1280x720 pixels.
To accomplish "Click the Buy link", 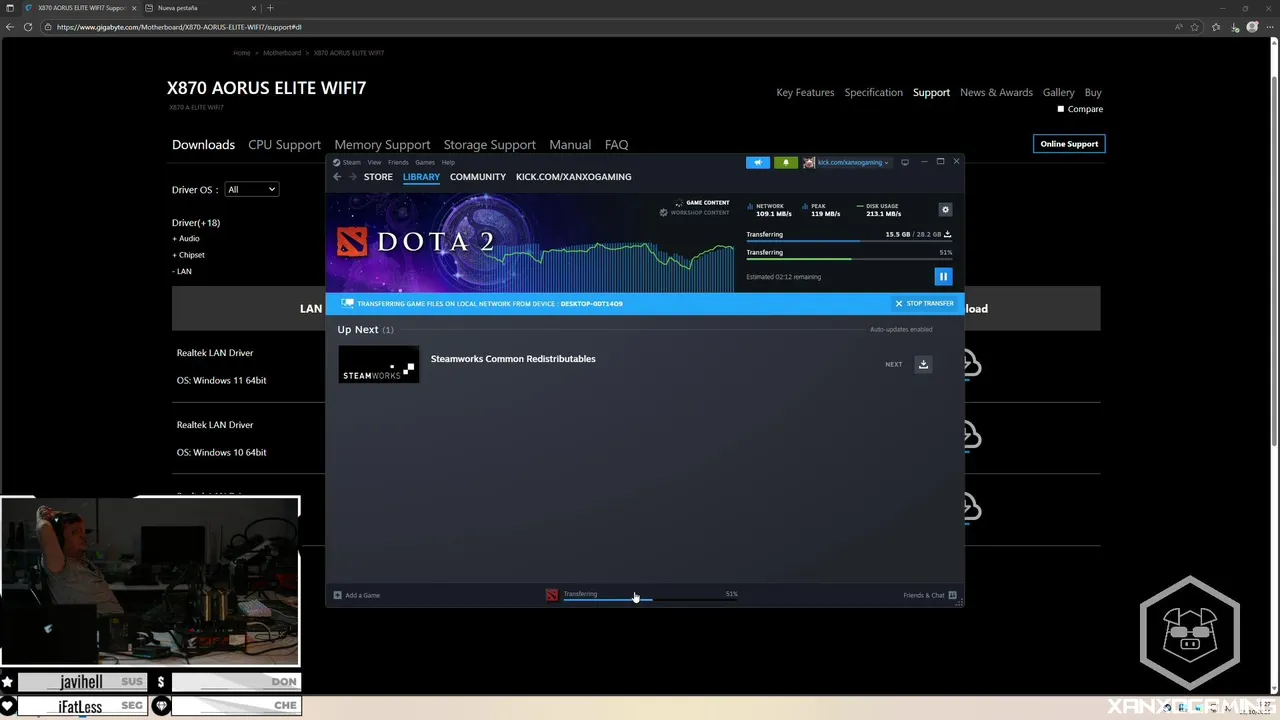I will point(1093,92).
